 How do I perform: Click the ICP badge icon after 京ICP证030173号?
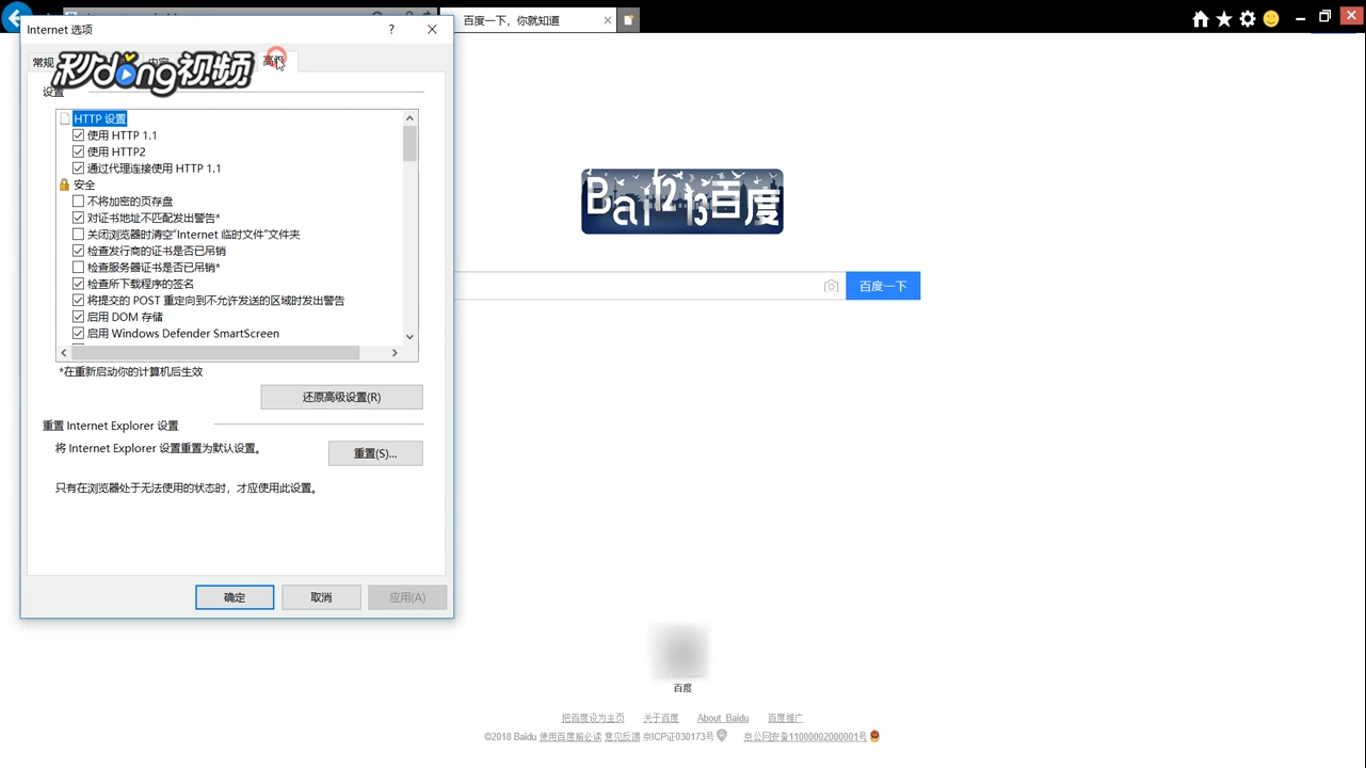click(x=722, y=736)
